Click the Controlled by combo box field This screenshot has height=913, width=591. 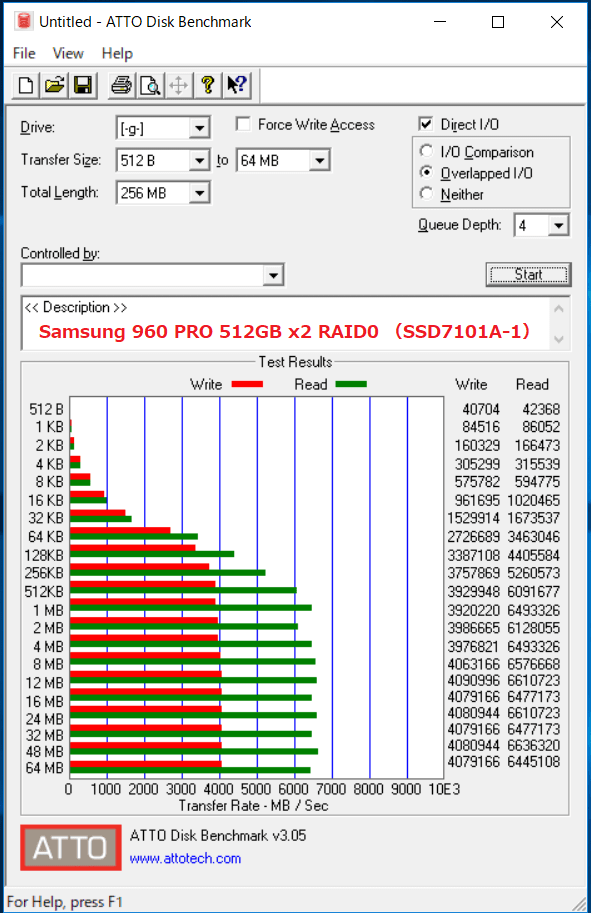click(153, 275)
